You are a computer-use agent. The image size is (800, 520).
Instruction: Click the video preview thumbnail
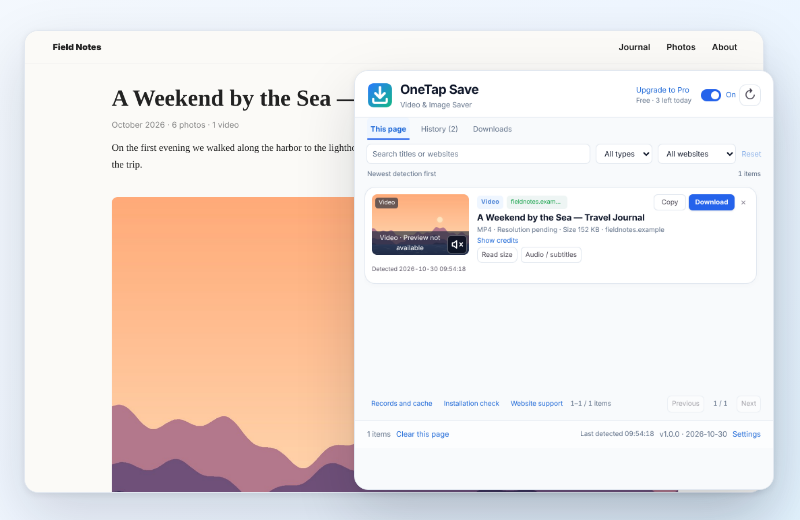[420, 225]
